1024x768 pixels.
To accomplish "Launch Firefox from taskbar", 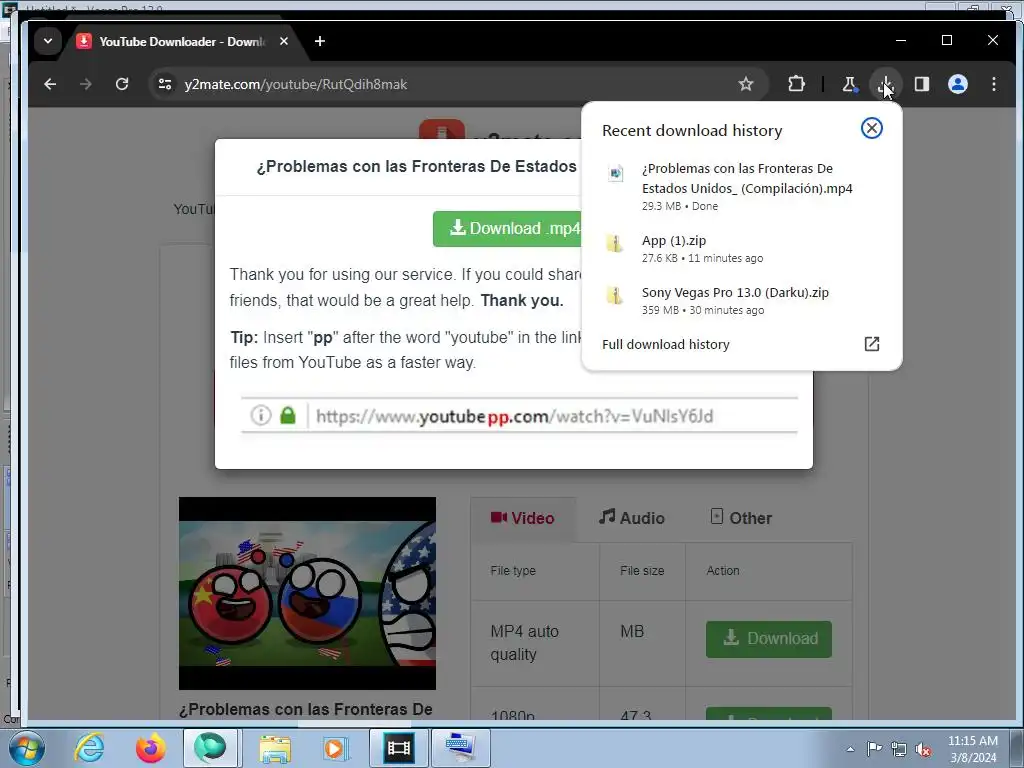I will [x=150, y=748].
